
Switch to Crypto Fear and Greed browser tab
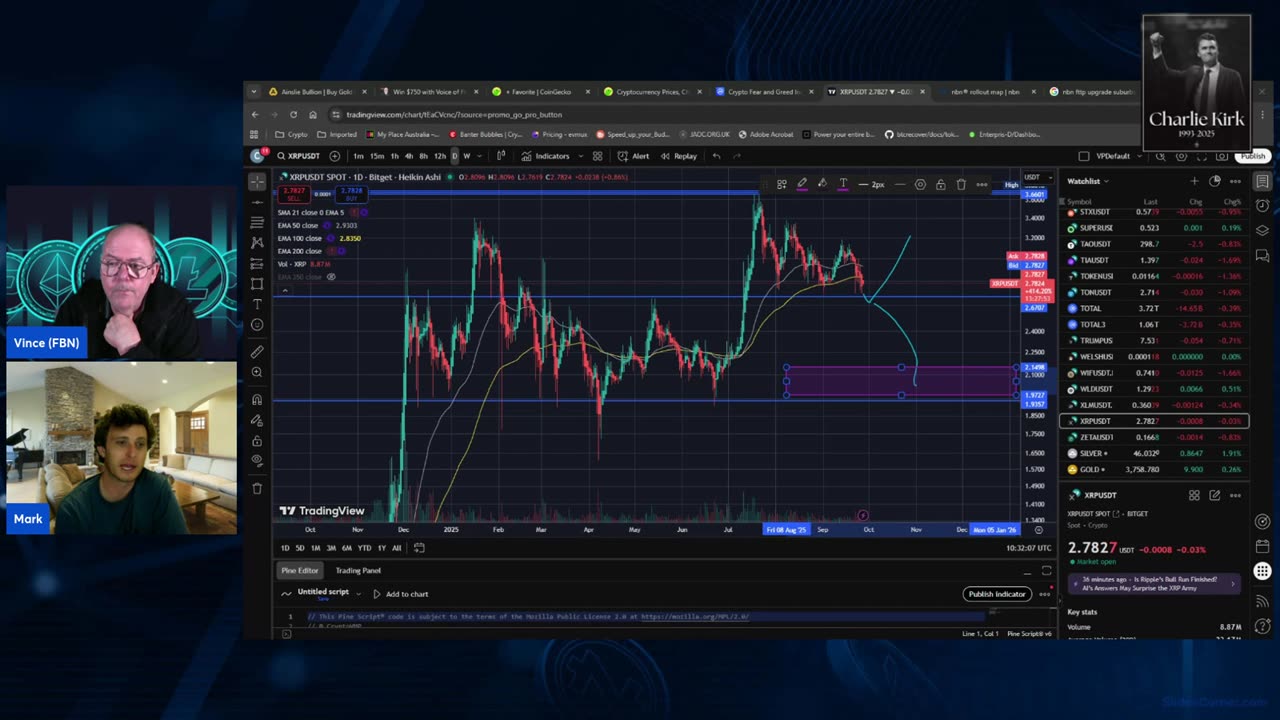765,92
